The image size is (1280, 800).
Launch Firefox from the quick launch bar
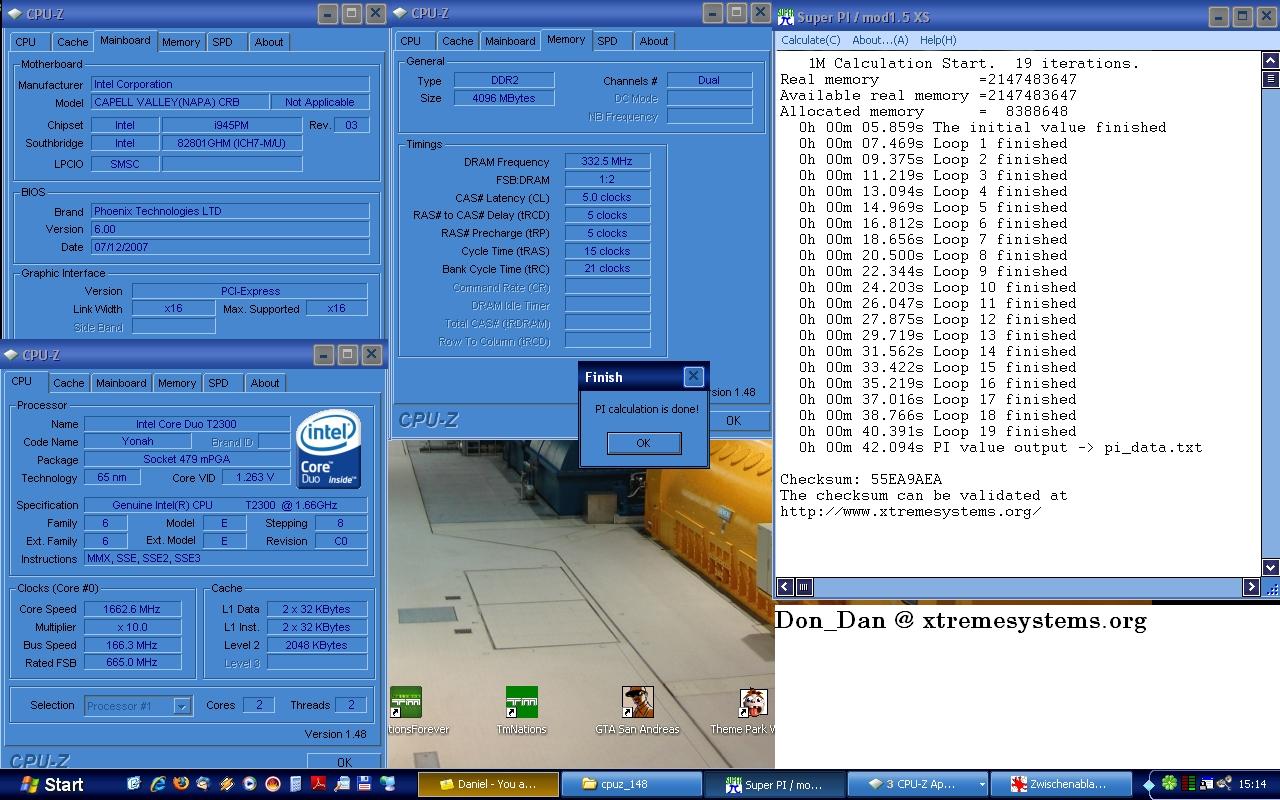(x=181, y=783)
